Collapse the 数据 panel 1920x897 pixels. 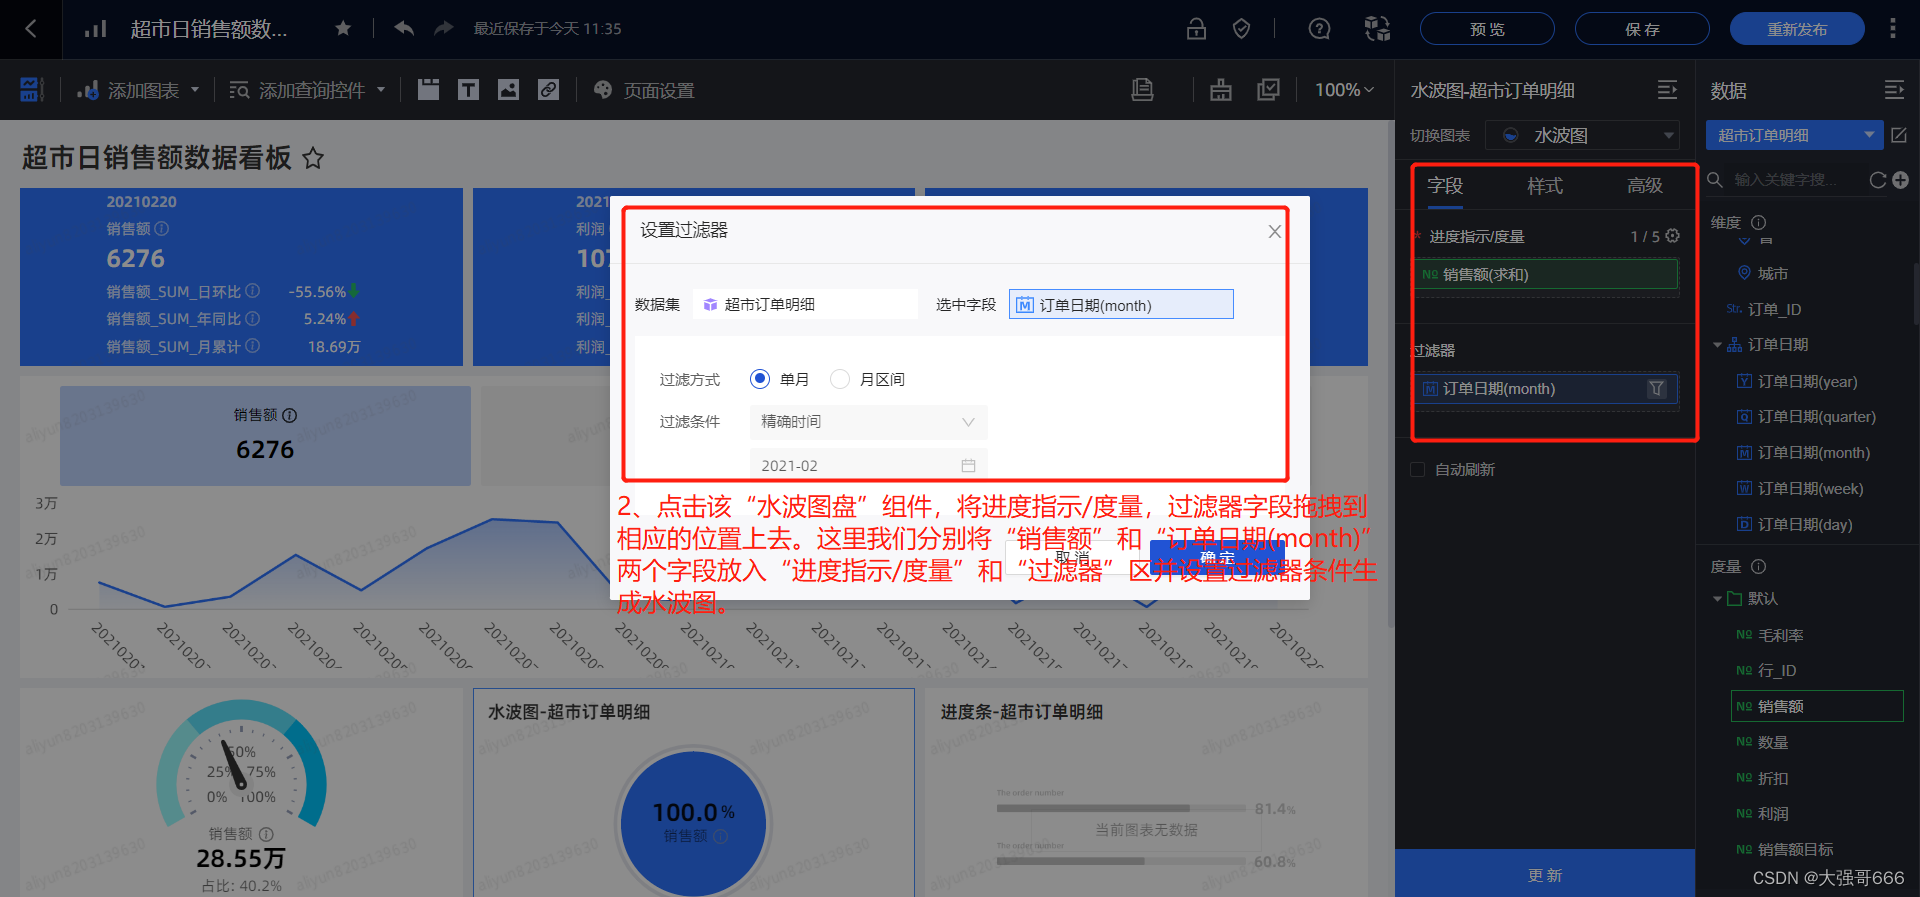coord(1894,90)
